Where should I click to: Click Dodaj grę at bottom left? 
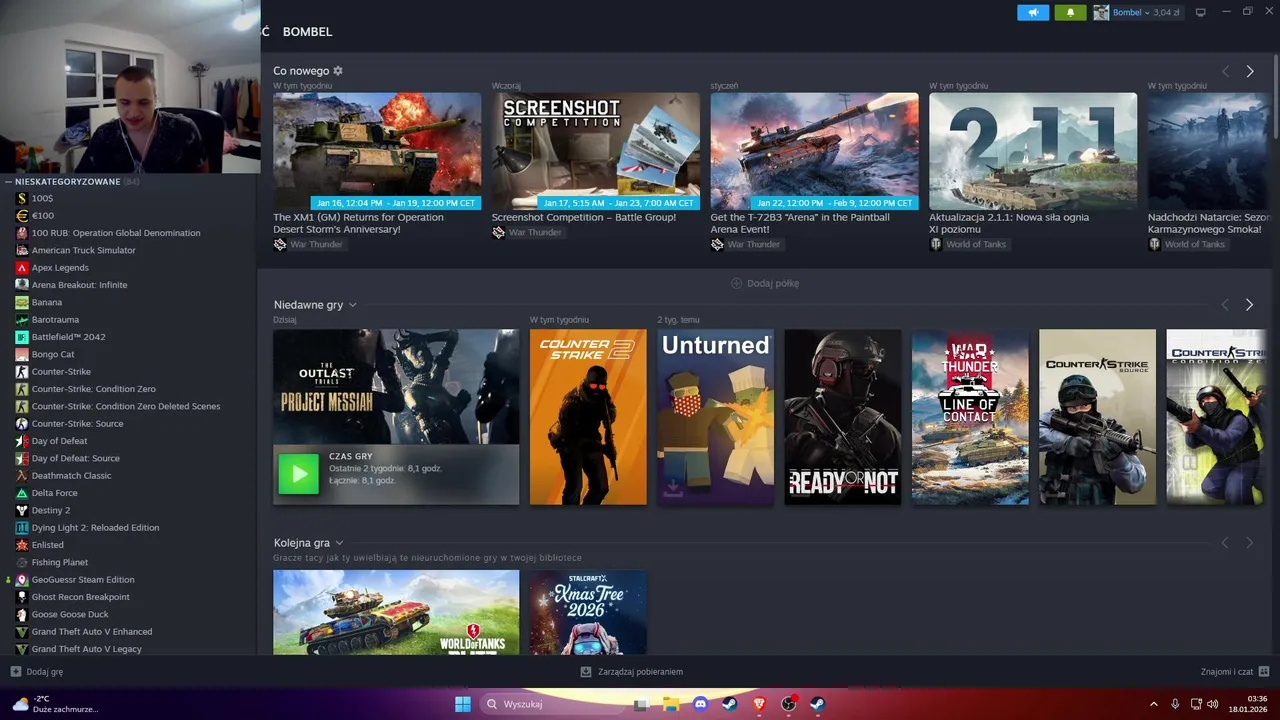point(37,672)
